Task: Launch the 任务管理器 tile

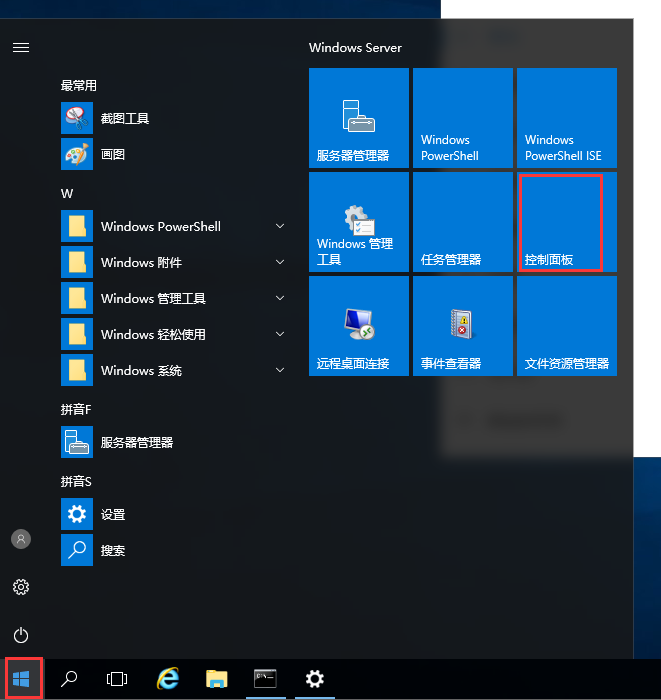Action: (x=463, y=222)
